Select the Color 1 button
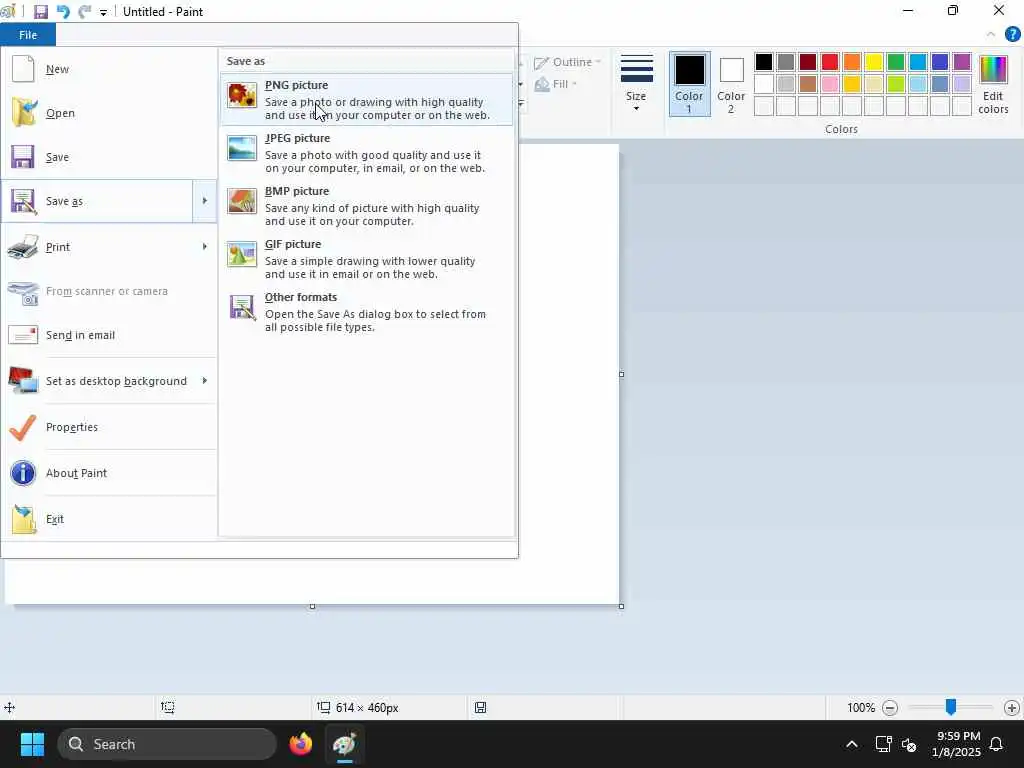This screenshot has height=768, width=1024. point(689,84)
